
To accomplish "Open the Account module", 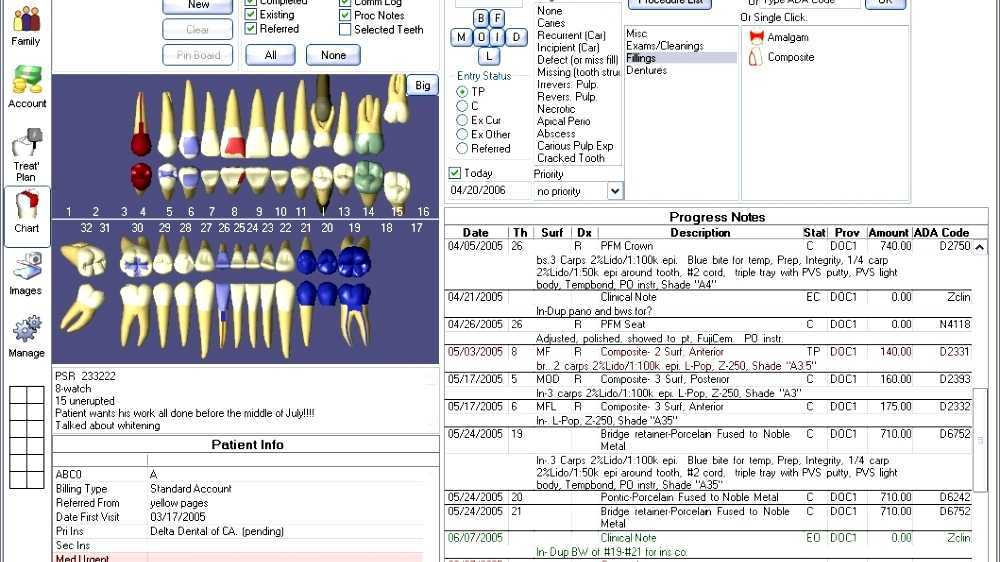I will point(27,87).
